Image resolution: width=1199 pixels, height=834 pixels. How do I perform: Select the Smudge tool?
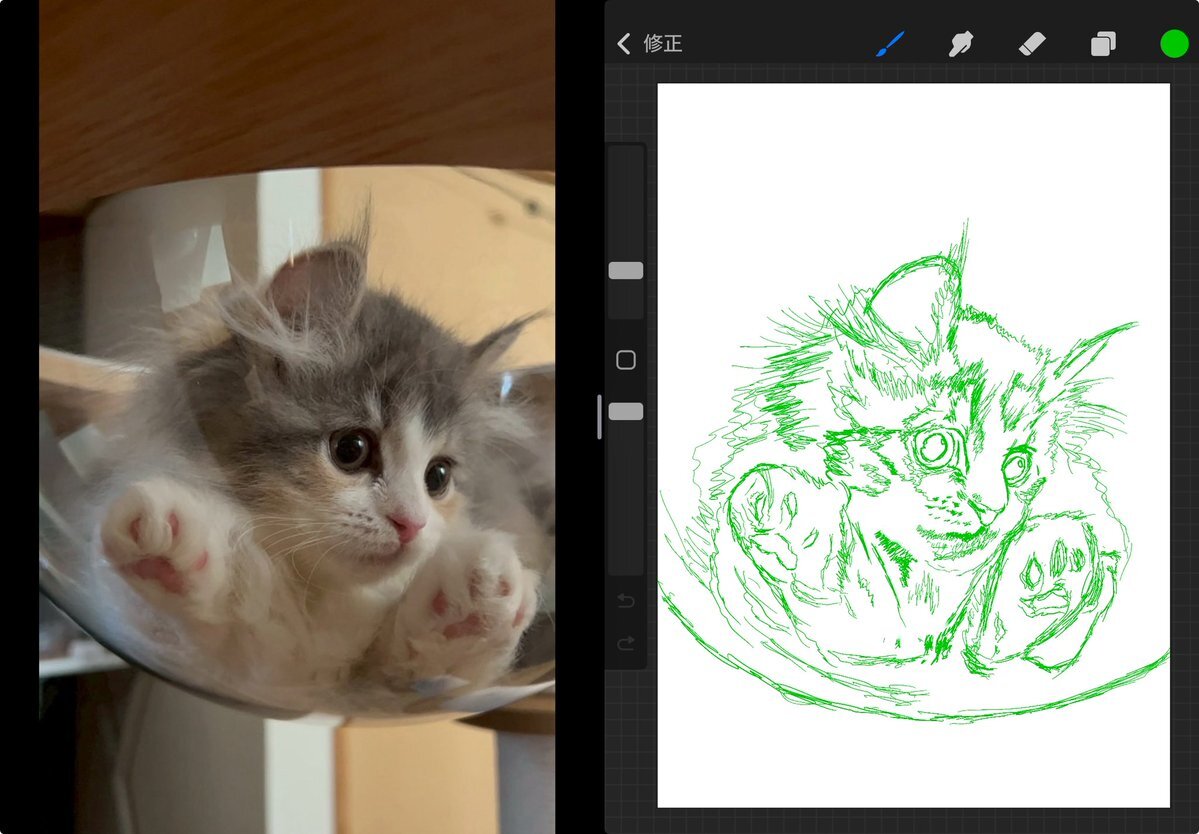[960, 44]
